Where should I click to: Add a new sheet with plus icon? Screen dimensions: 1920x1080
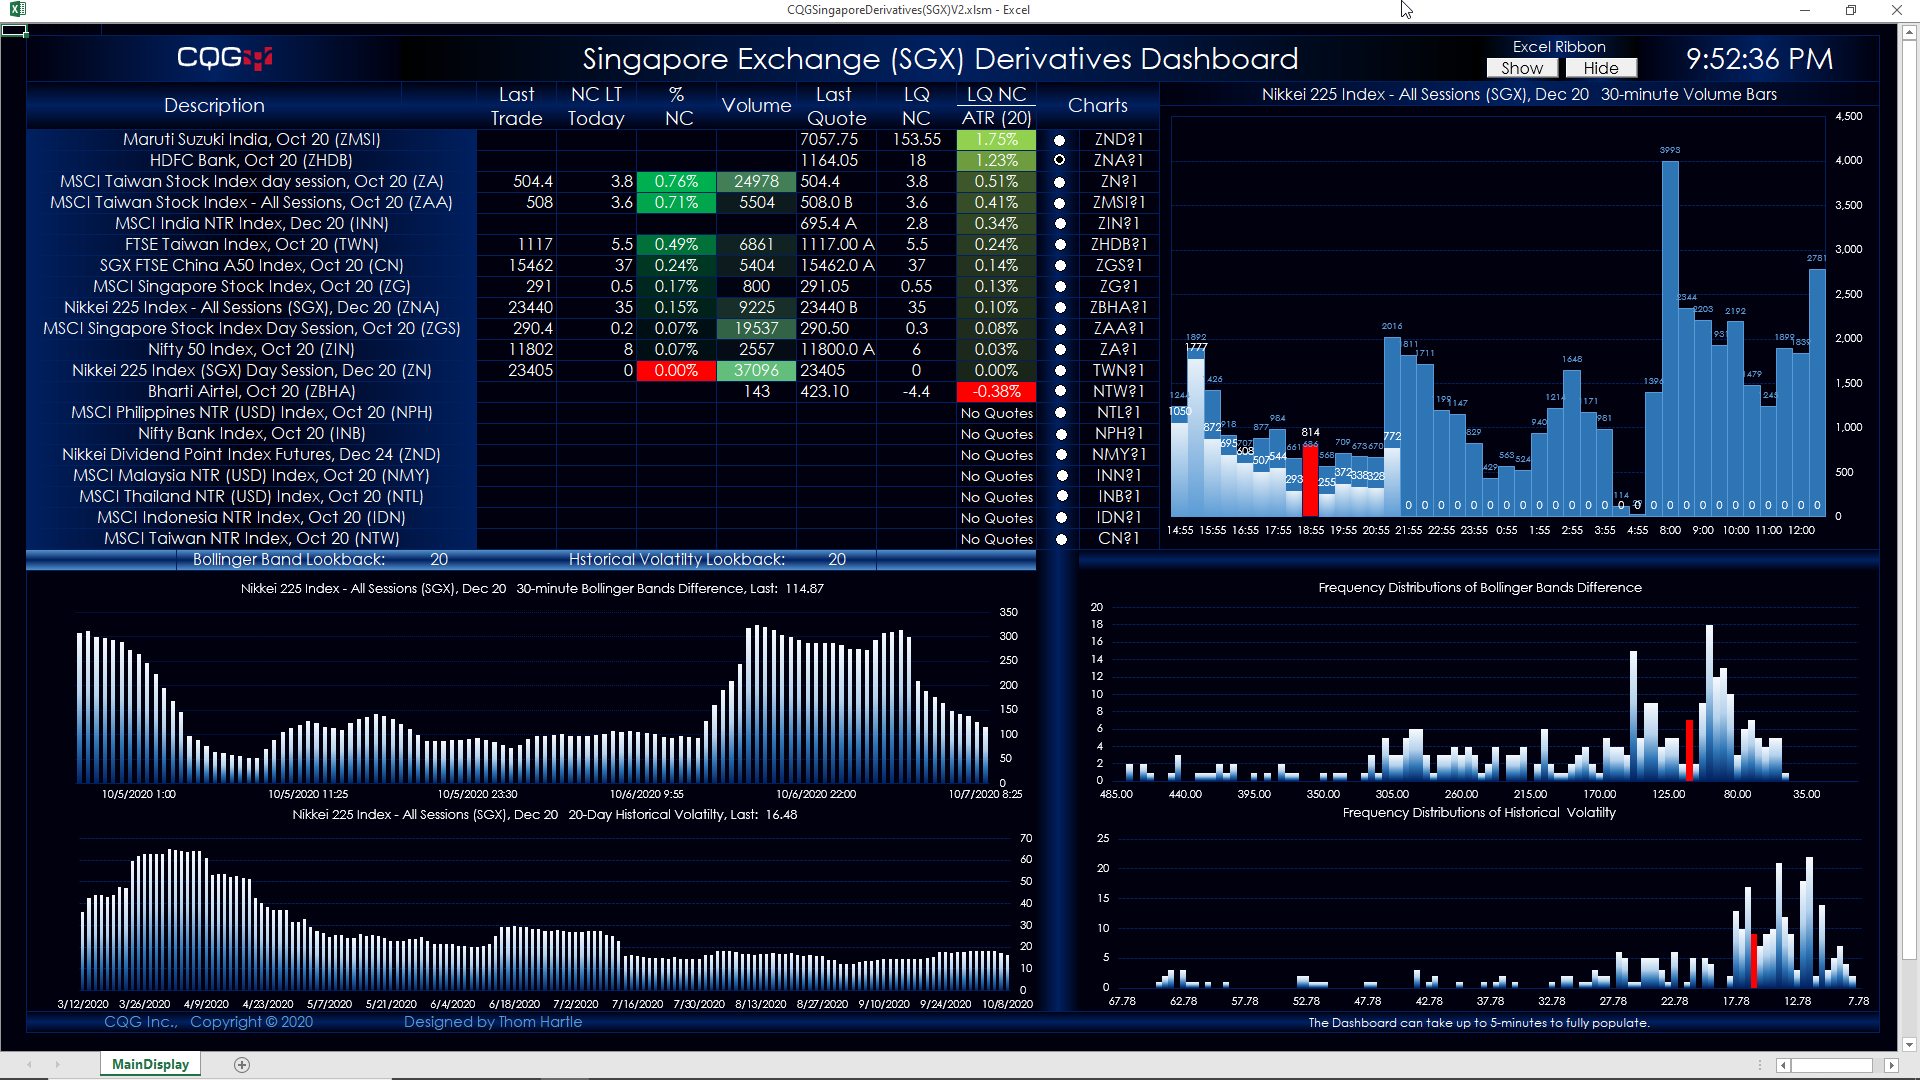tap(242, 1065)
